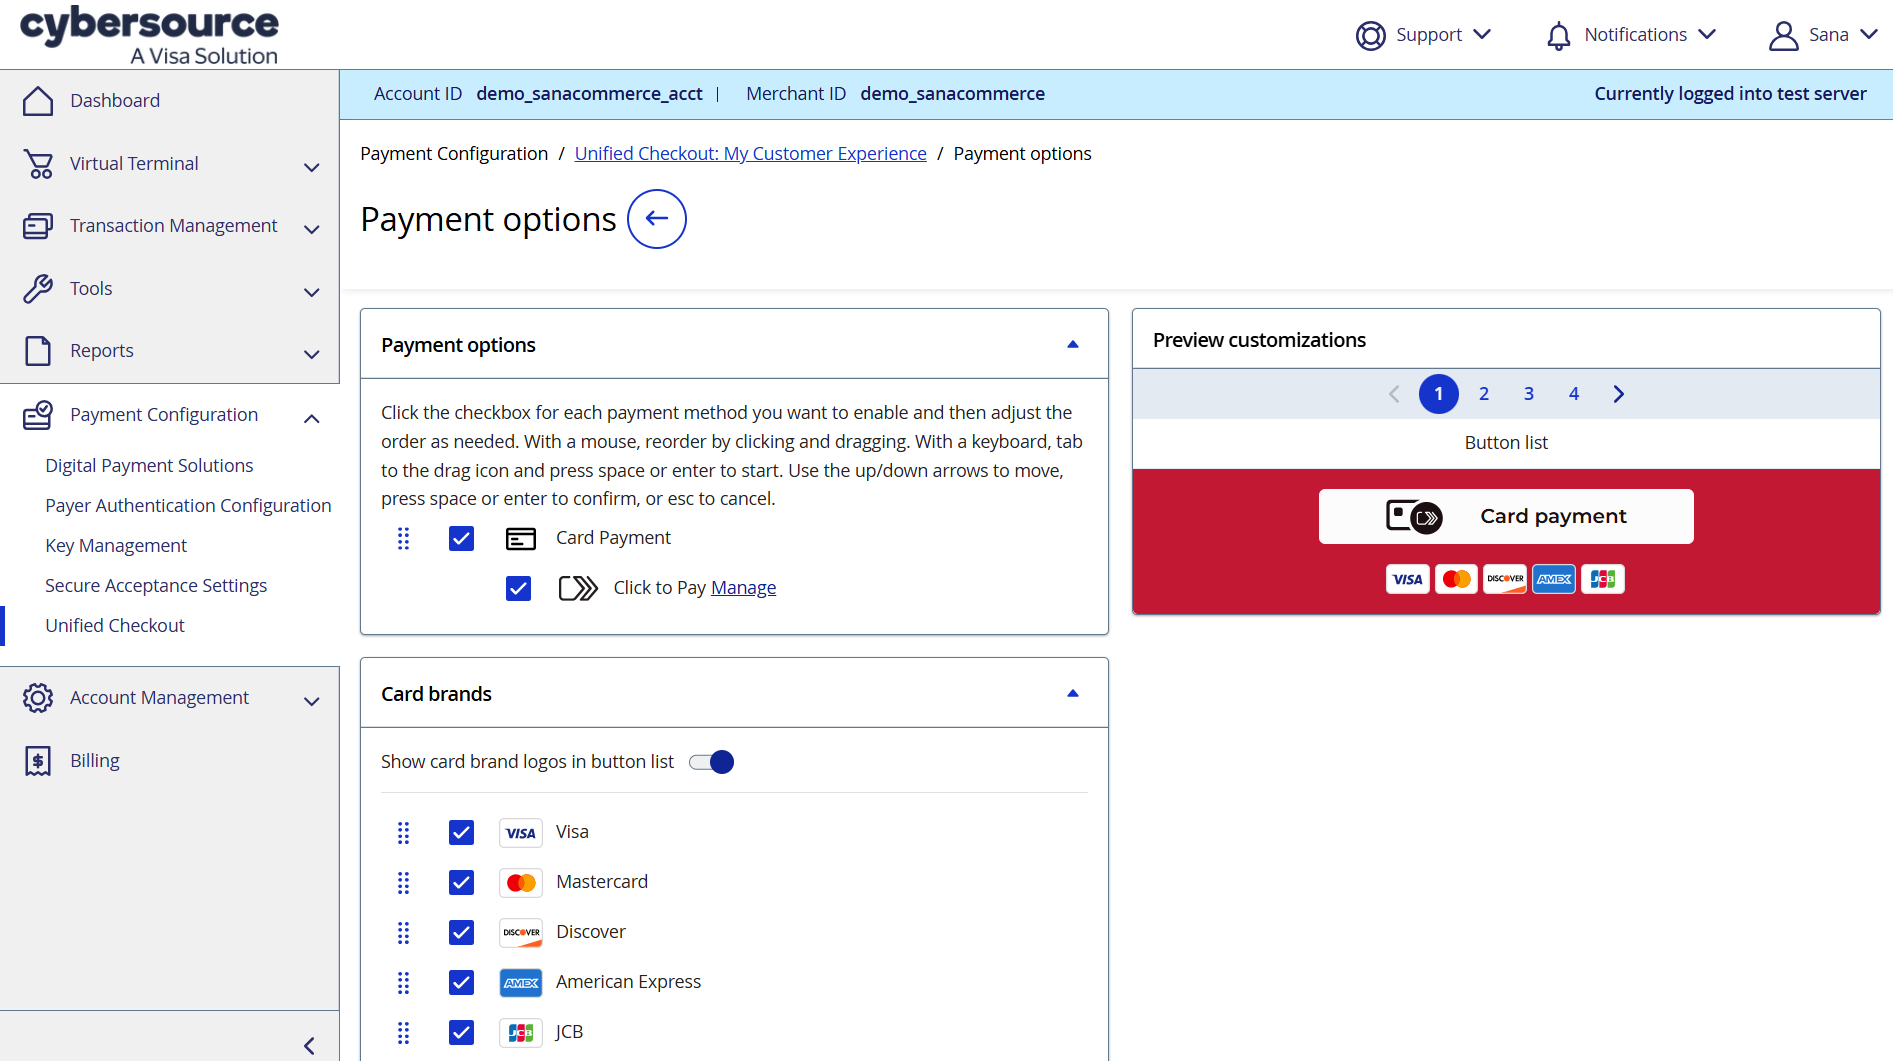Uncheck the Card Payment checkbox

tap(461, 539)
